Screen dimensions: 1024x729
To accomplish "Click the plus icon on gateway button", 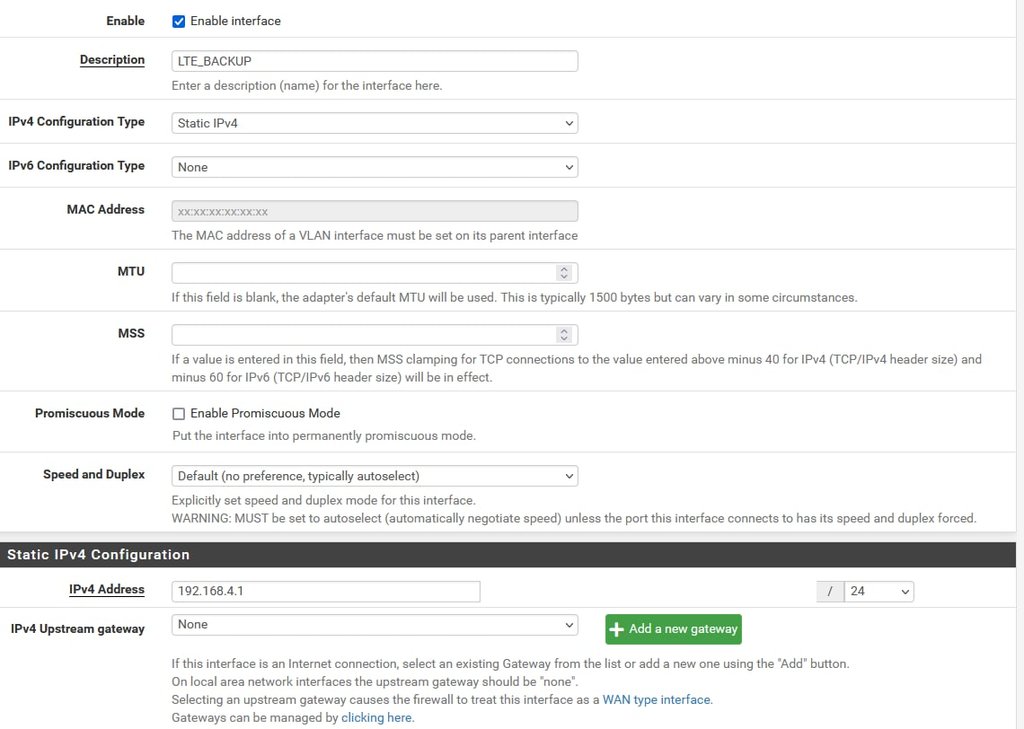I will click(617, 629).
